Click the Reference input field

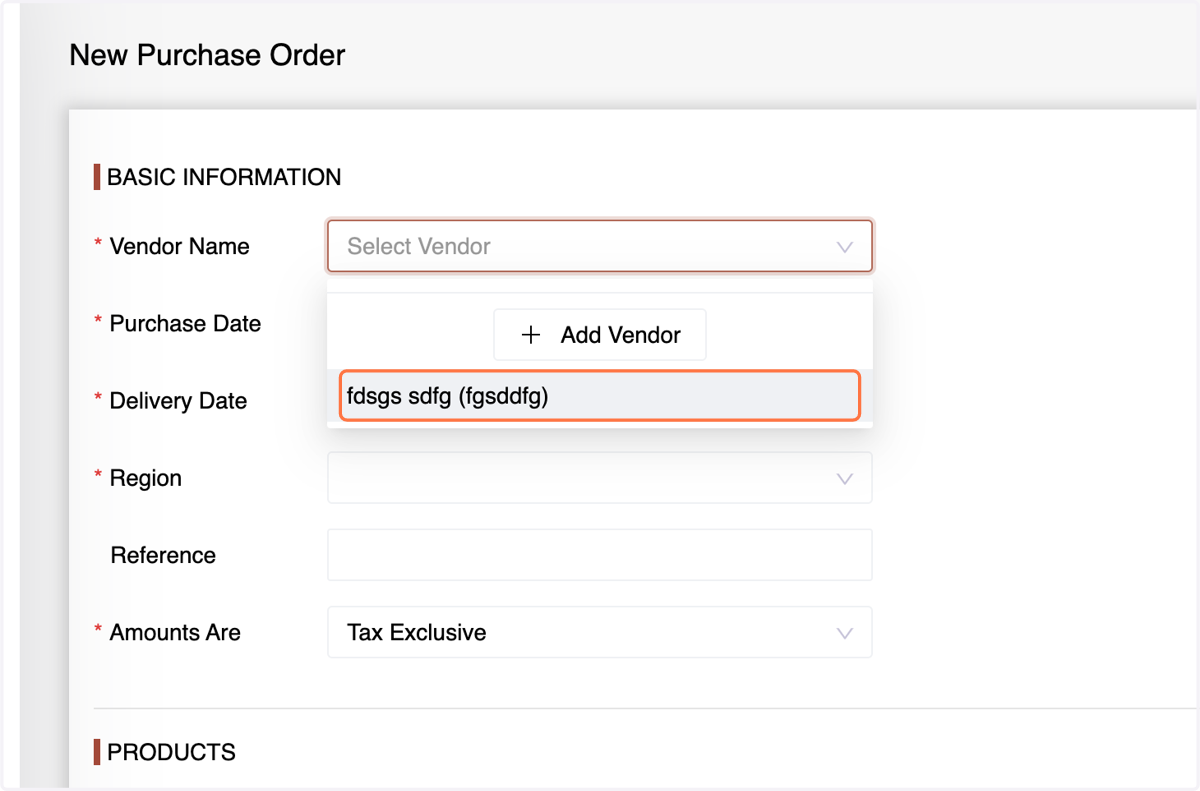[x=599, y=555]
